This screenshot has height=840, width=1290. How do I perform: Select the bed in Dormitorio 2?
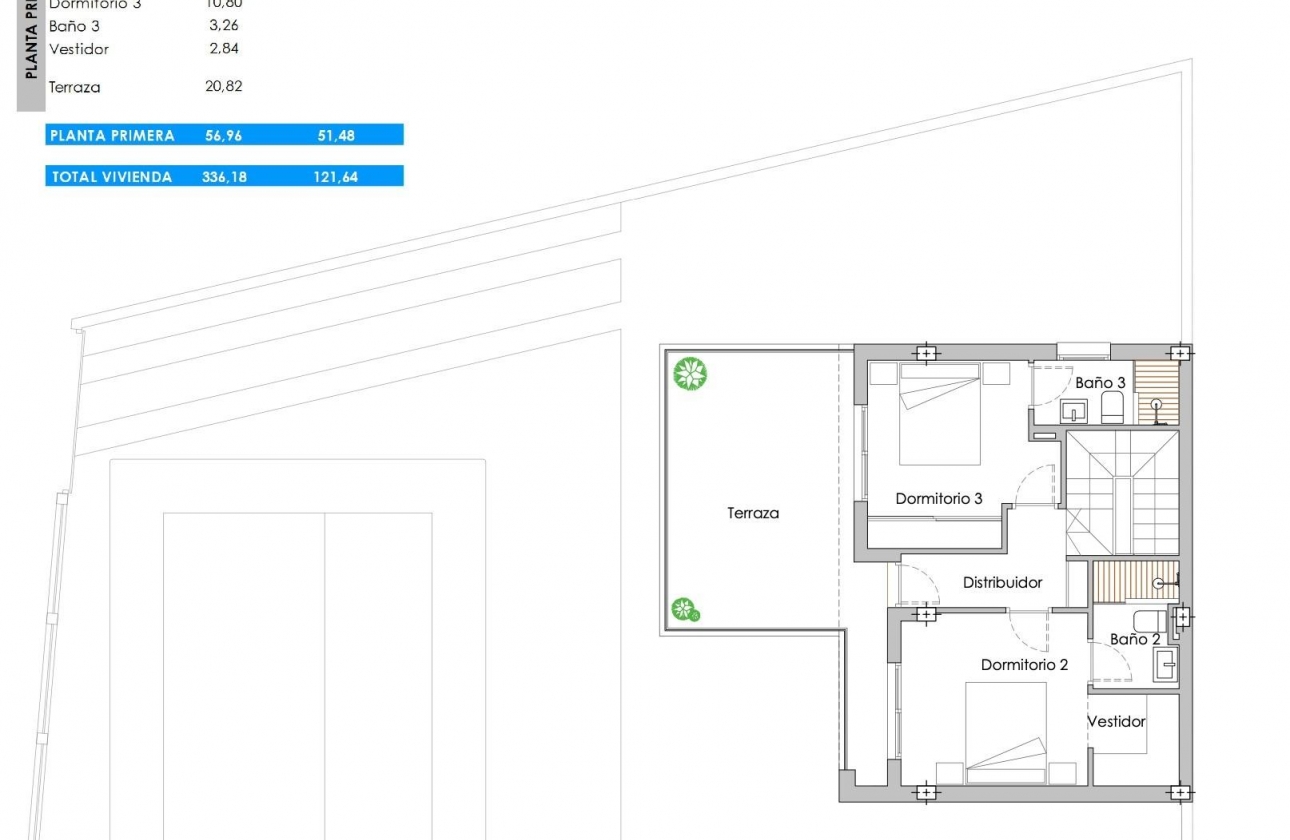1006,733
